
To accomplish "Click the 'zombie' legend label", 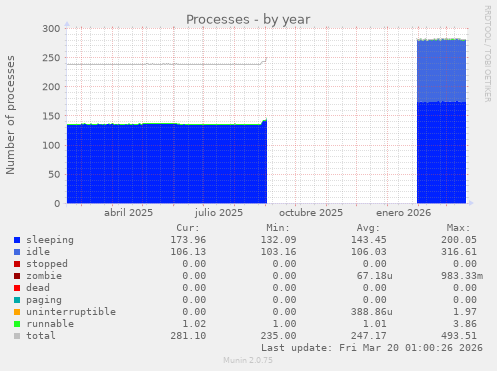I will pyautogui.click(x=44, y=276).
